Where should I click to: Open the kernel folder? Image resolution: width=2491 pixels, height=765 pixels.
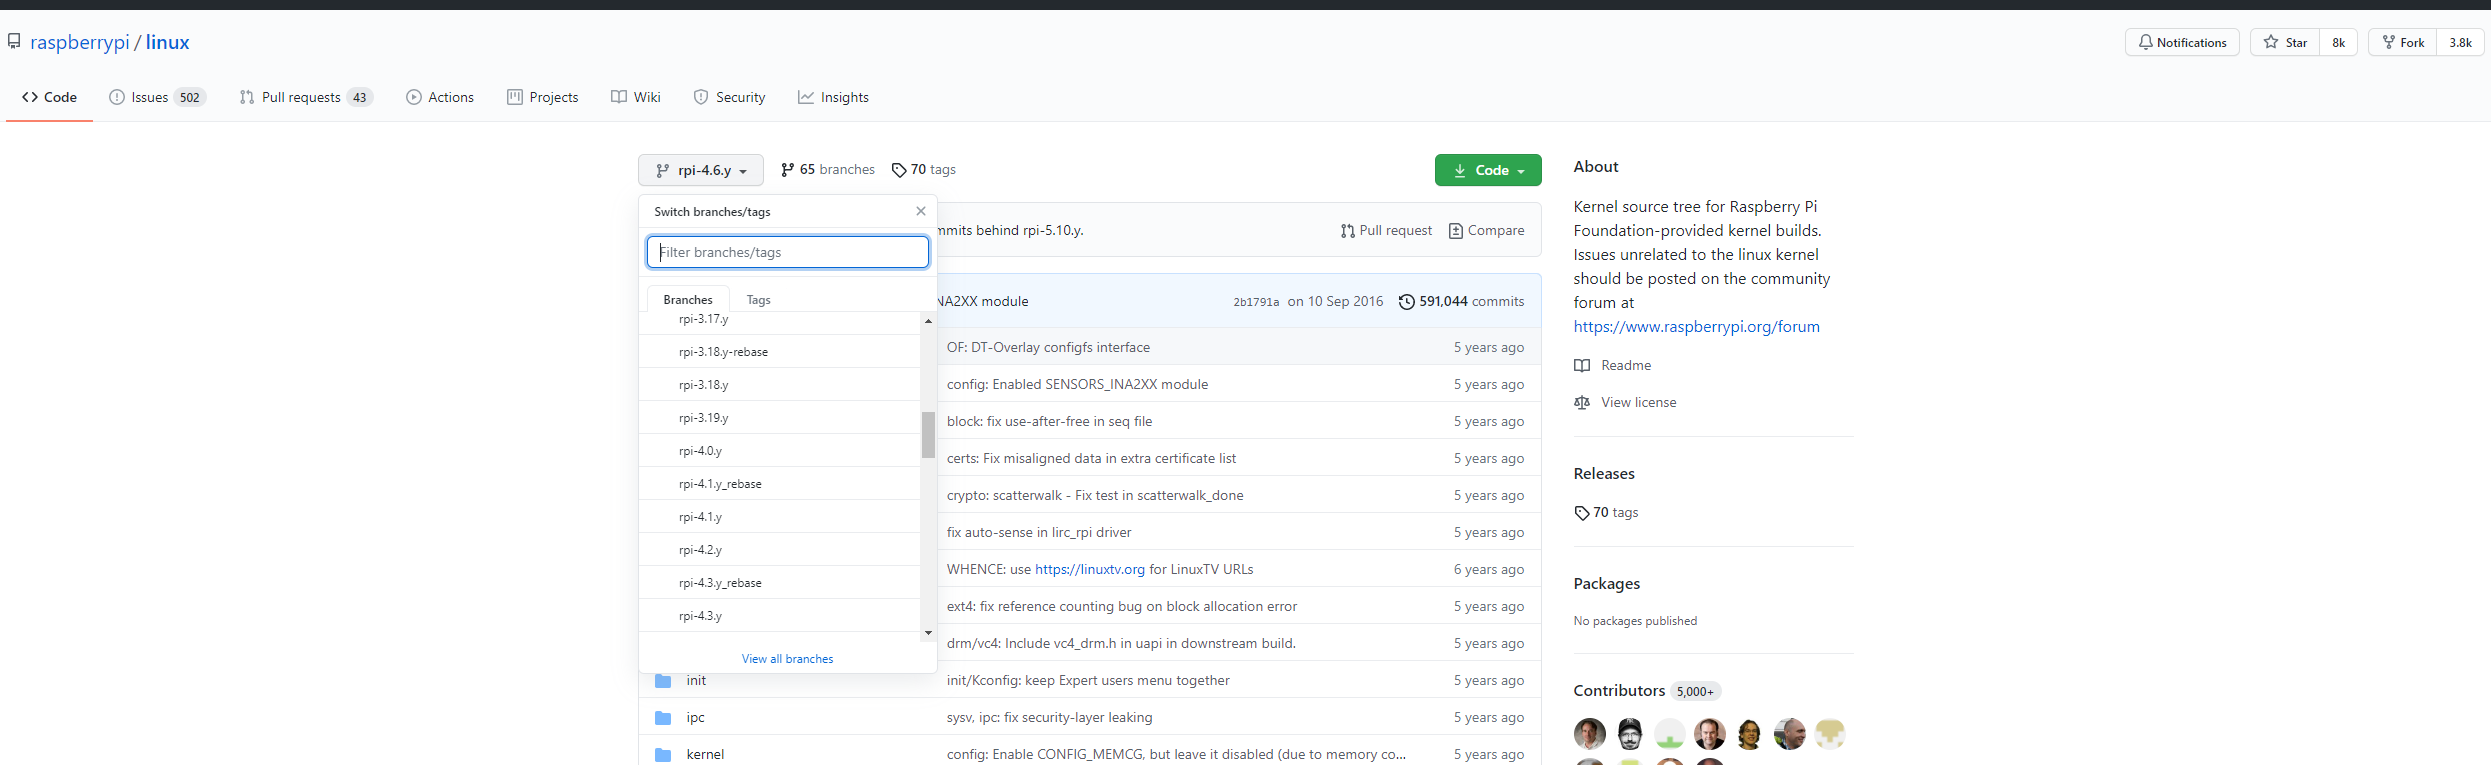tap(705, 754)
